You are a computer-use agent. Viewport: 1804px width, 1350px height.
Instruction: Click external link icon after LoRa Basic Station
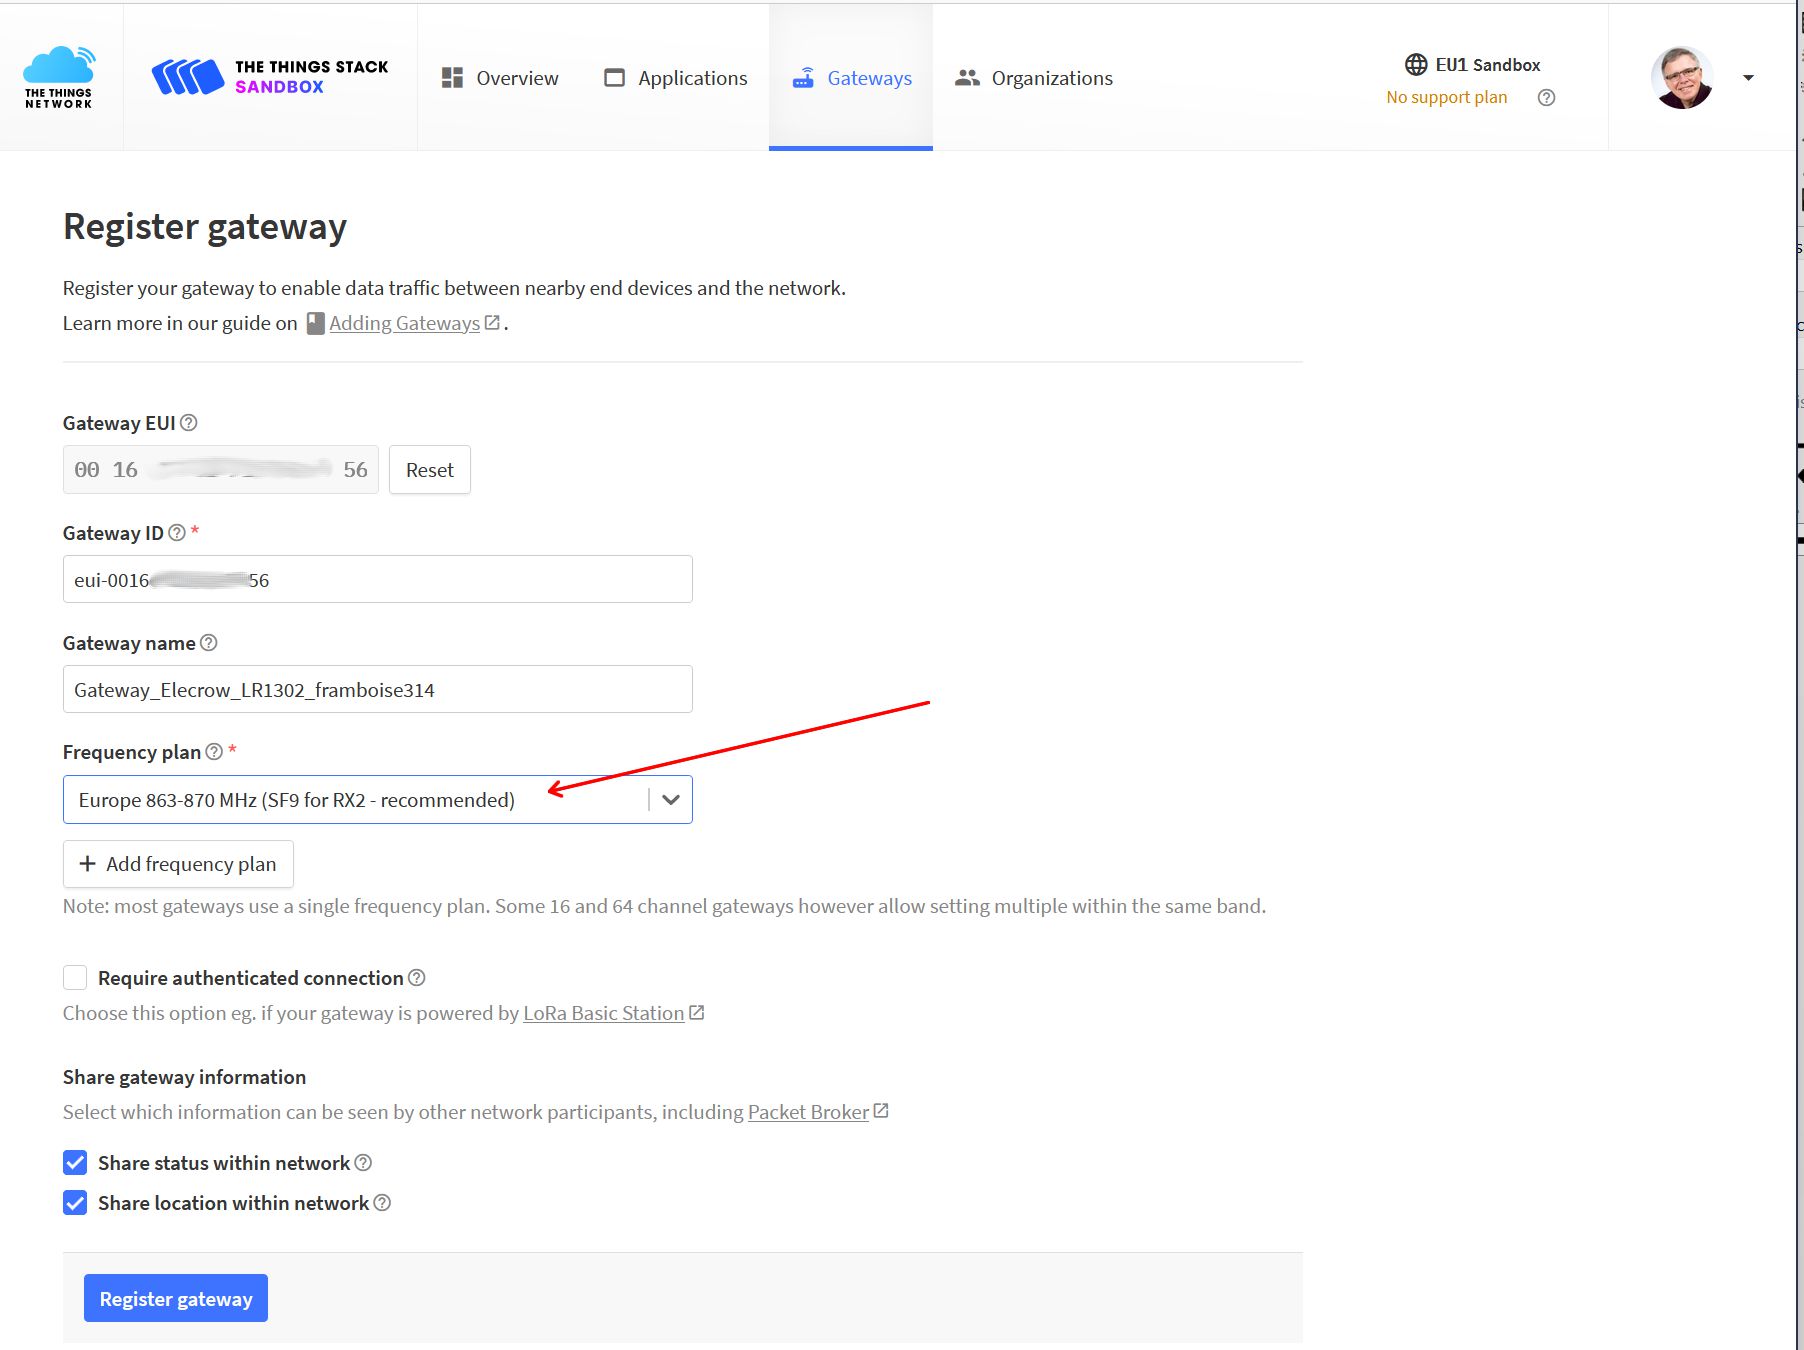[x=697, y=1012]
